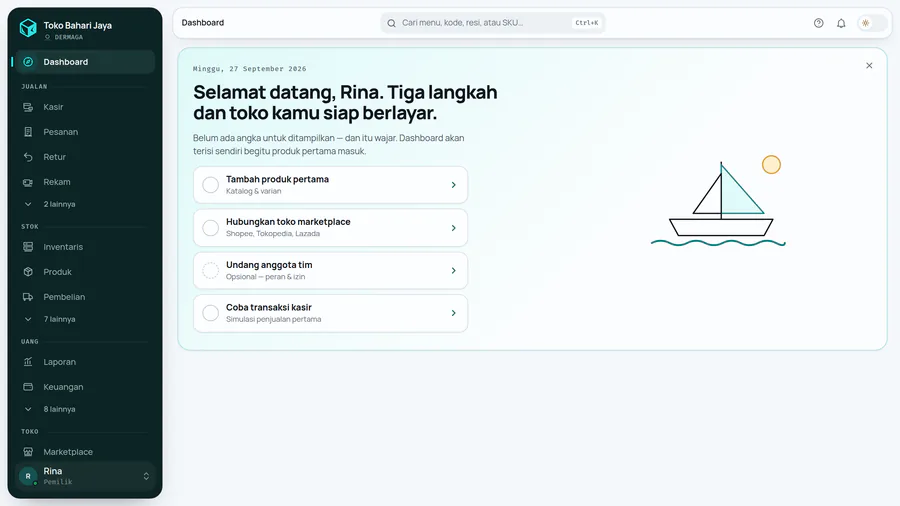
Task: Open the Laporan menu item
Action: pyautogui.click(x=84, y=362)
